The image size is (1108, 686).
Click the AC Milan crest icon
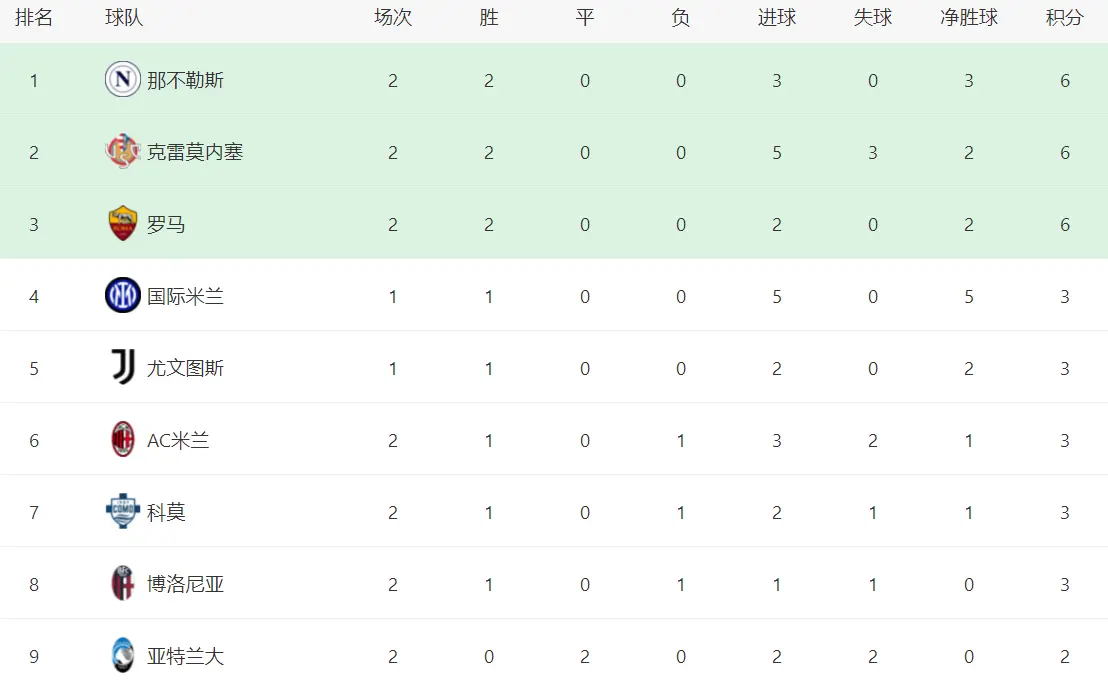point(123,440)
